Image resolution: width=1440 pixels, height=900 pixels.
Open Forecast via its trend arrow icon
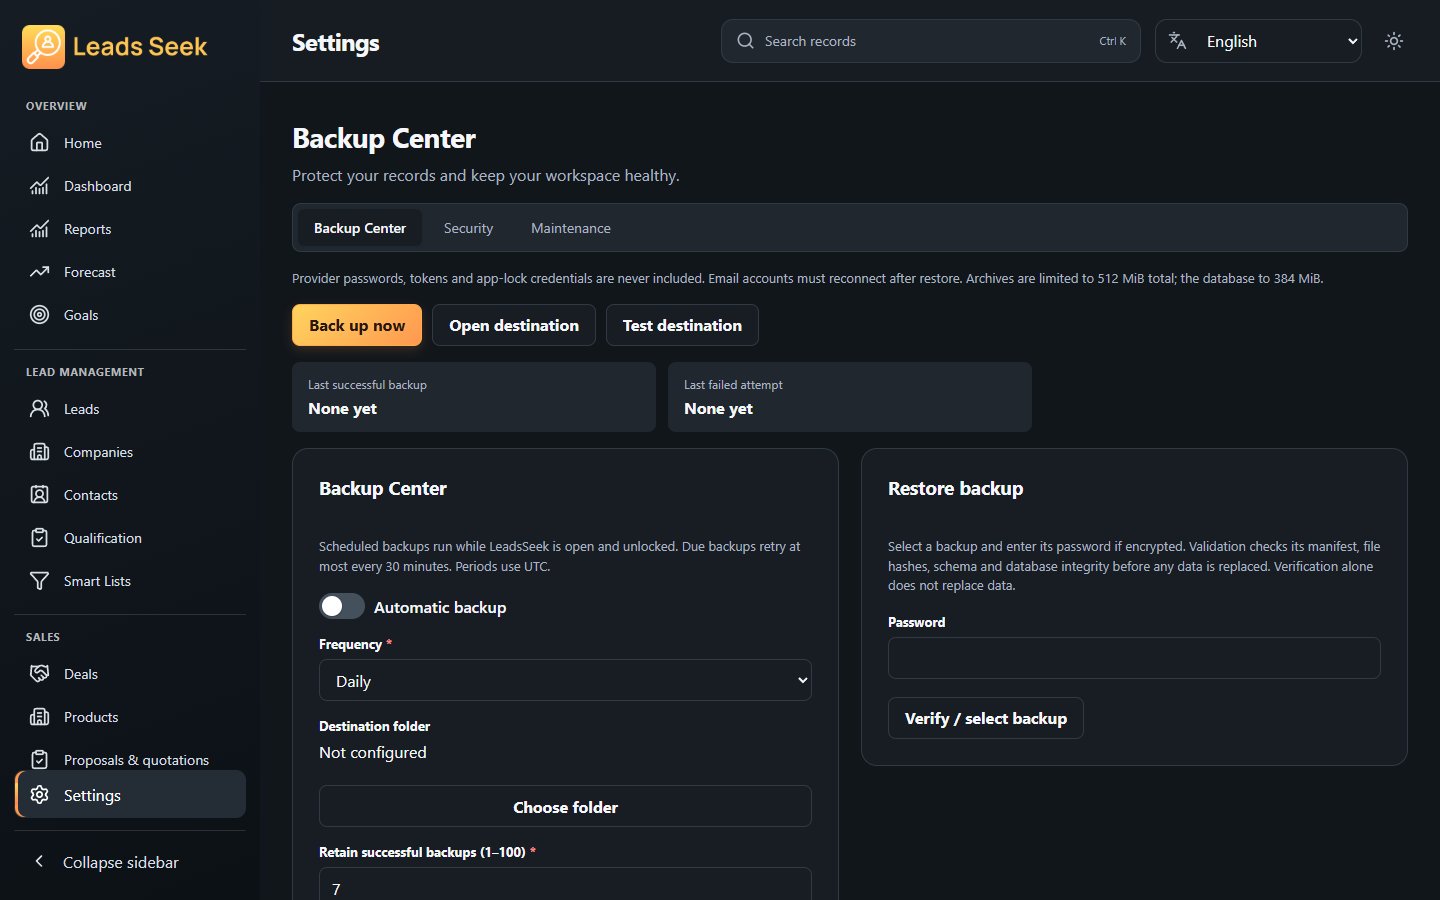click(x=39, y=272)
